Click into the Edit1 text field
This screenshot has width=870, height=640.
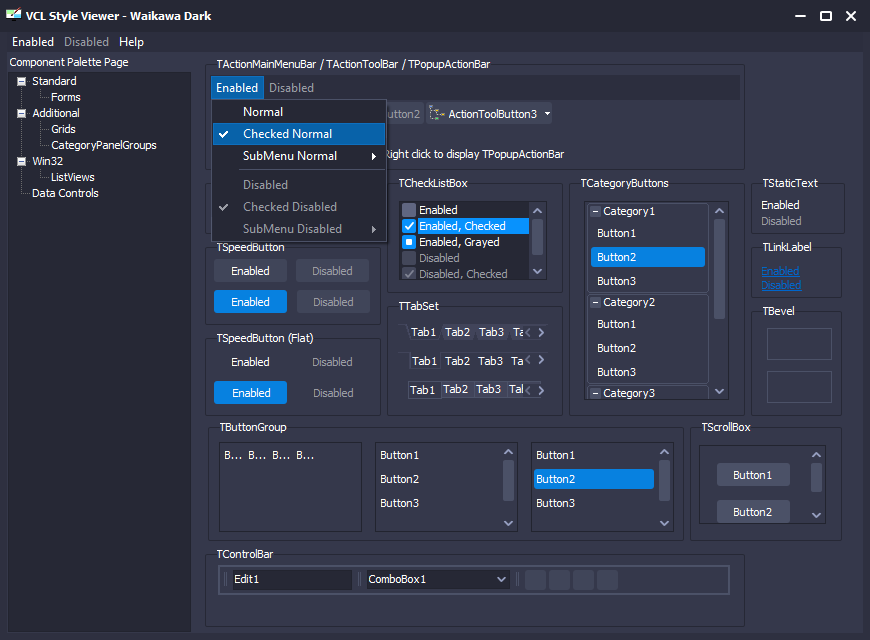(x=292, y=579)
